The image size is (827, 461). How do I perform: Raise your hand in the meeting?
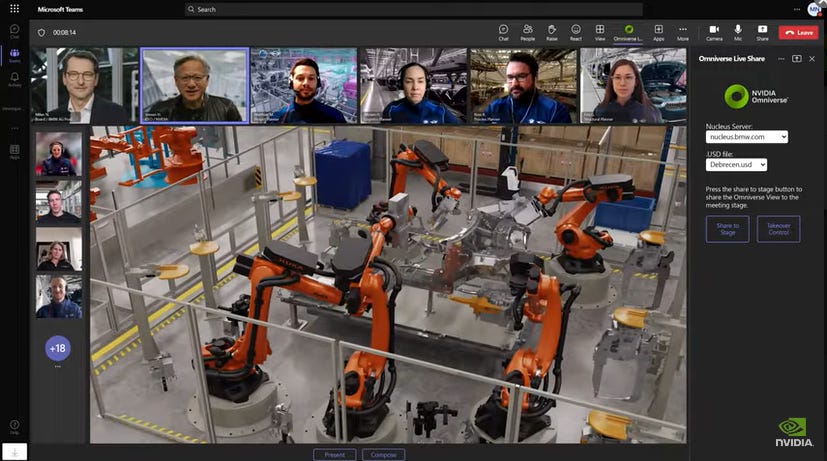tap(552, 32)
